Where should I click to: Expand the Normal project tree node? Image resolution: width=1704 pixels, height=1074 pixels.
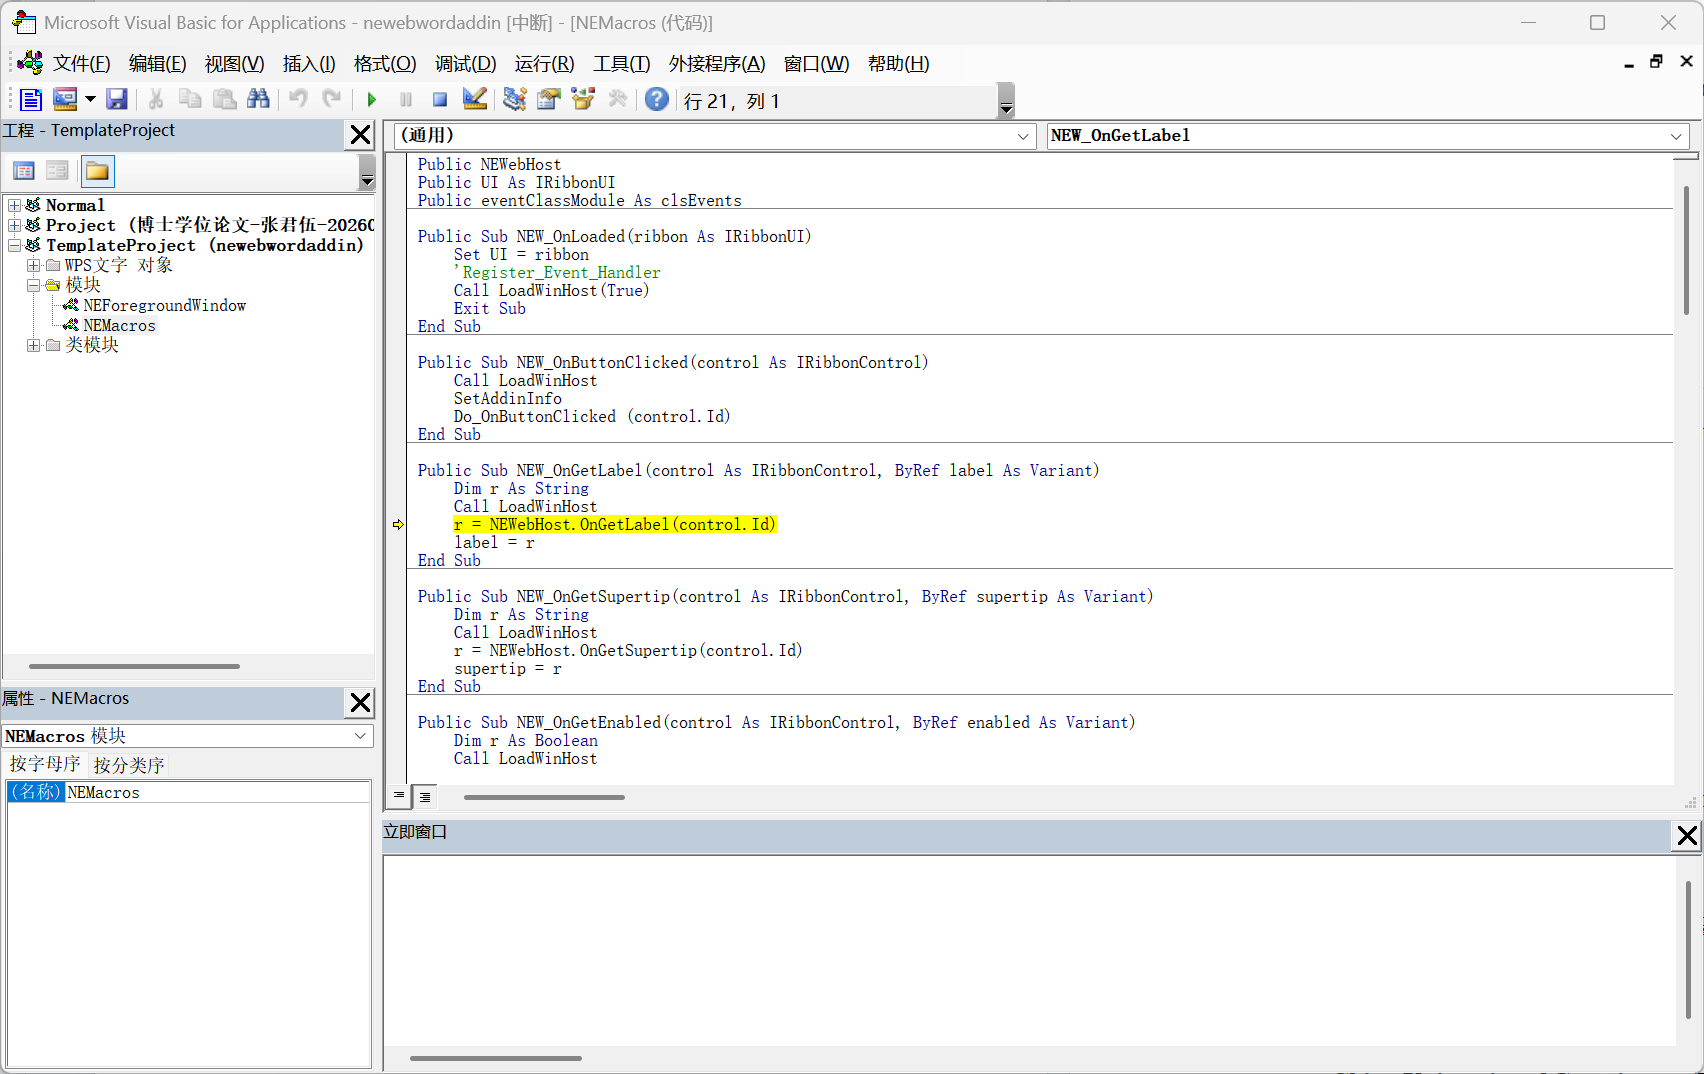(x=14, y=205)
